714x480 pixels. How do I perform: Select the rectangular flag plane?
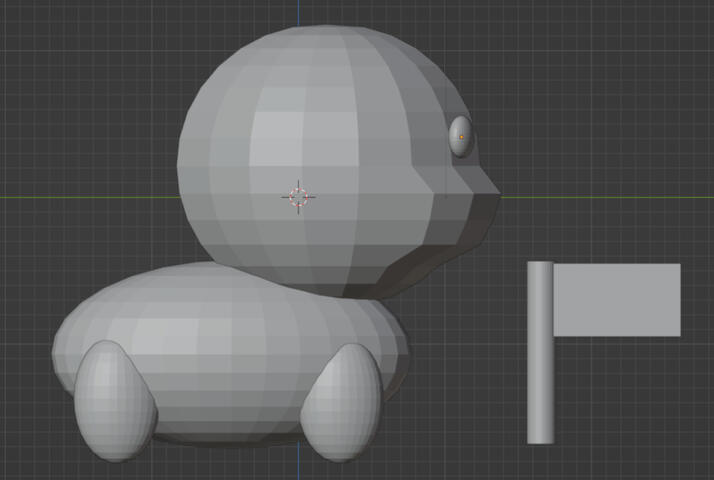coord(617,300)
